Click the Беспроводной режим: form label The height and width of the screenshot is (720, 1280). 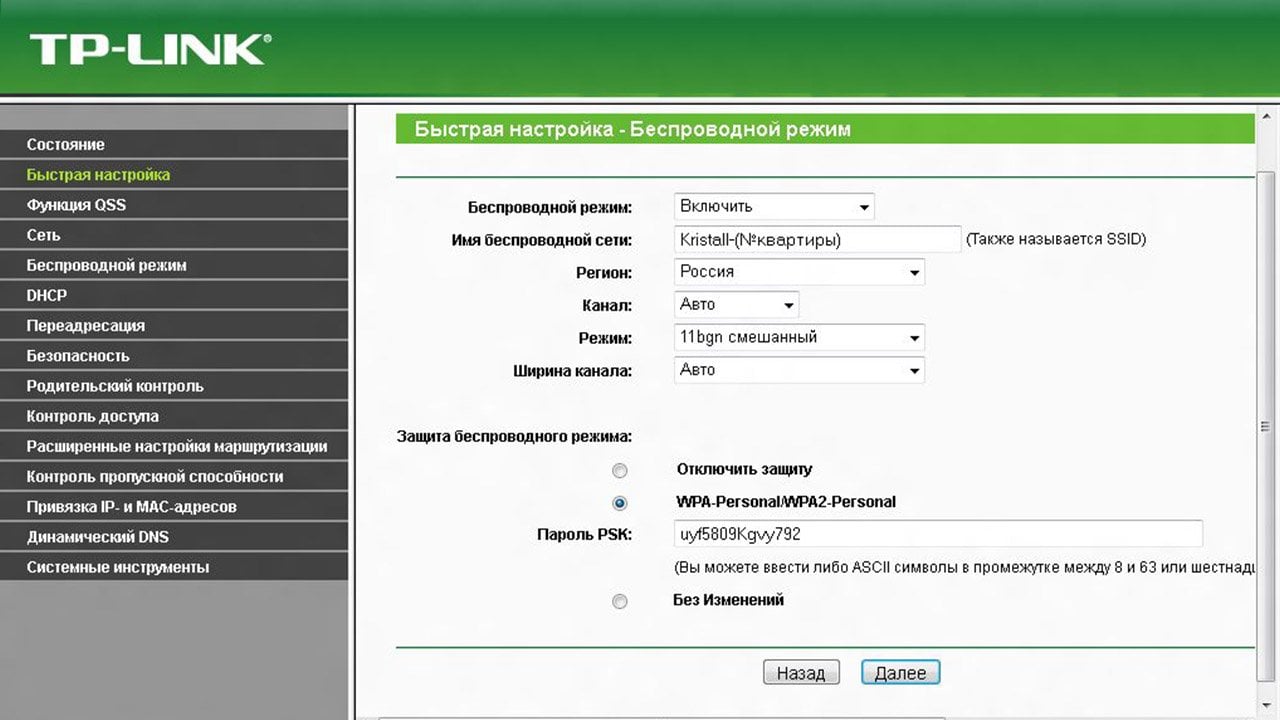click(550, 208)
